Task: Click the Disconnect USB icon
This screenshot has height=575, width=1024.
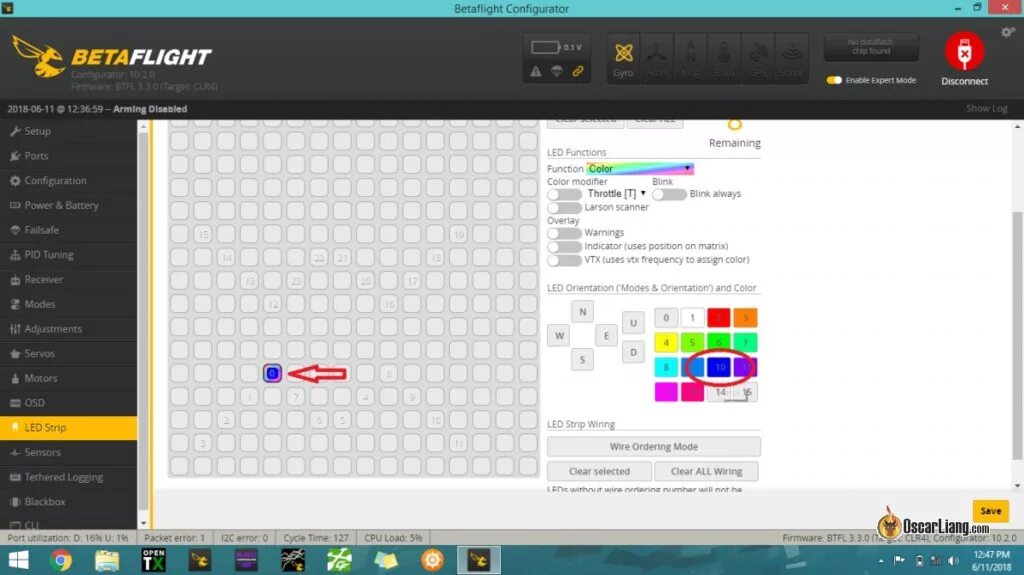Action: pyautogui.click(x=964, y=51)
